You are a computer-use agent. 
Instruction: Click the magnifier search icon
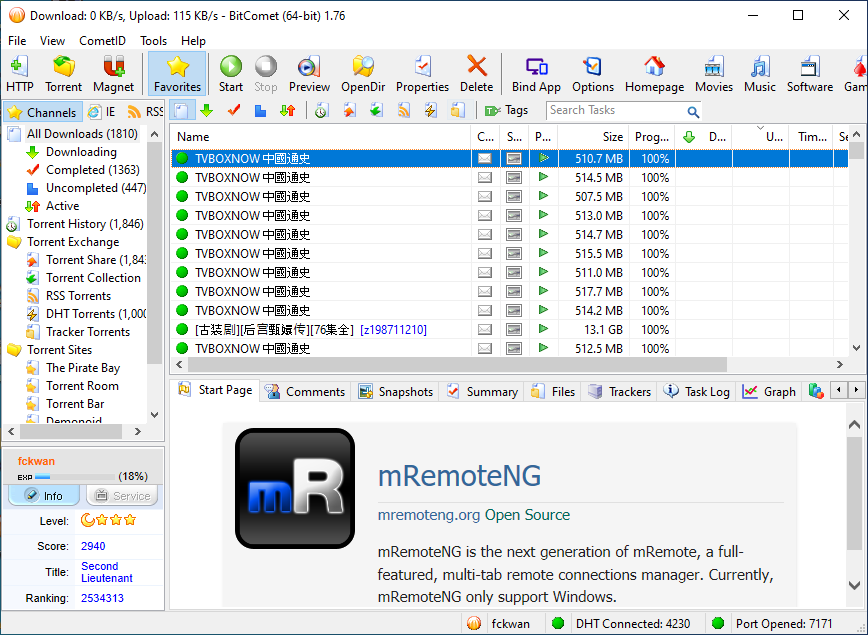pyautogui.click(x=693, y=112)
